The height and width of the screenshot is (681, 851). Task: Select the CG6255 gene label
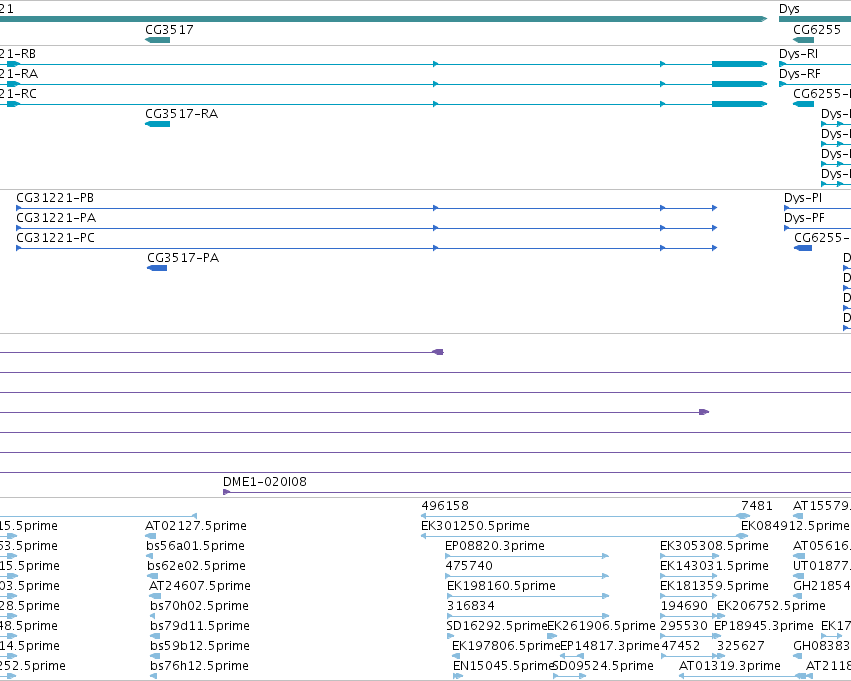(x=817, y=30)
